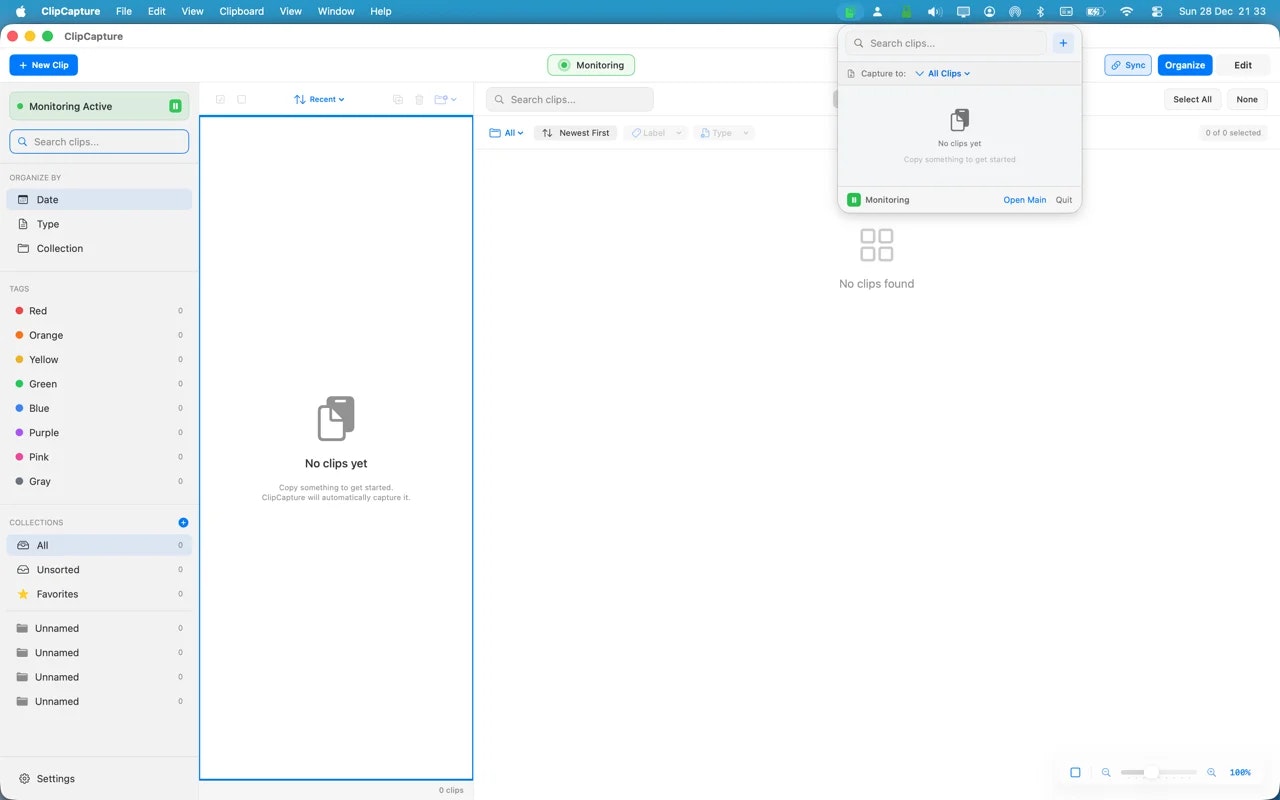Open the Date organization view
Screen dimensions: 1280x800
pyautogui.click(x=48, y=199)
